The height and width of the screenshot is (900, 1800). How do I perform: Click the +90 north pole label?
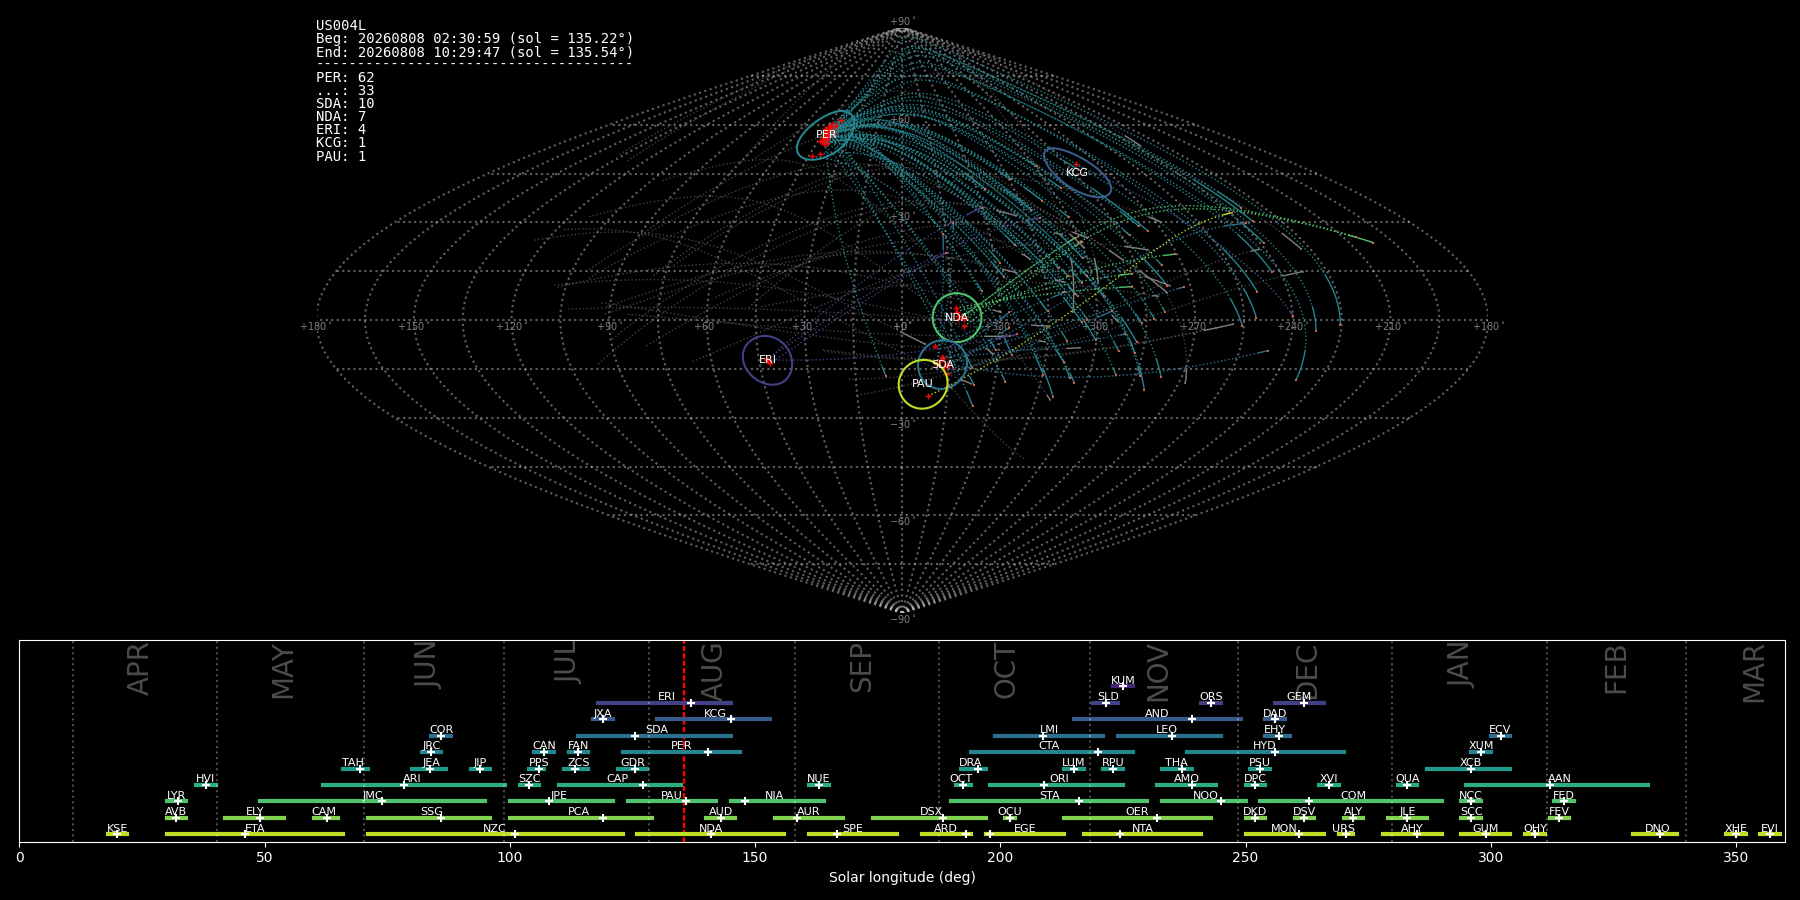pyautogui.click(x=902, y=22)
